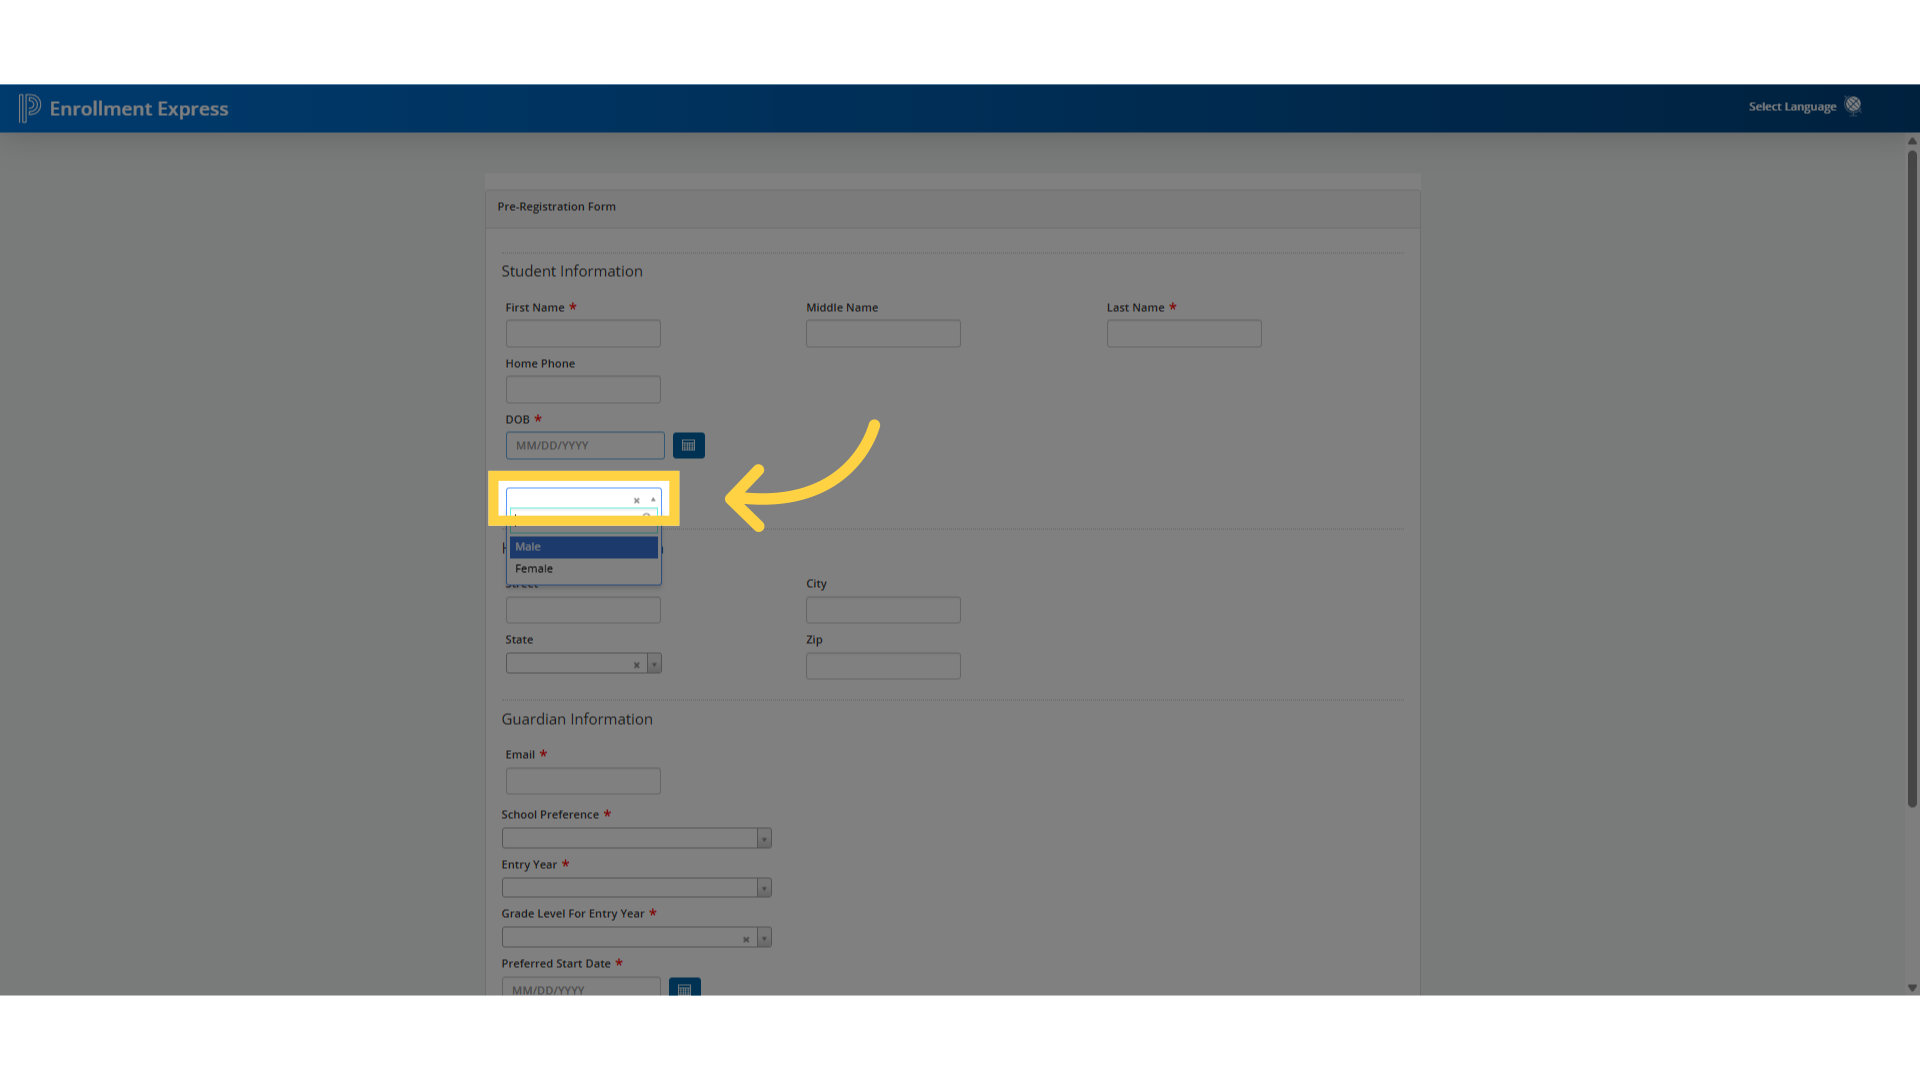Click the scrollbar up arrow
The height and width of the screenshot is (1080, 1920).
tap(1912, 141)
